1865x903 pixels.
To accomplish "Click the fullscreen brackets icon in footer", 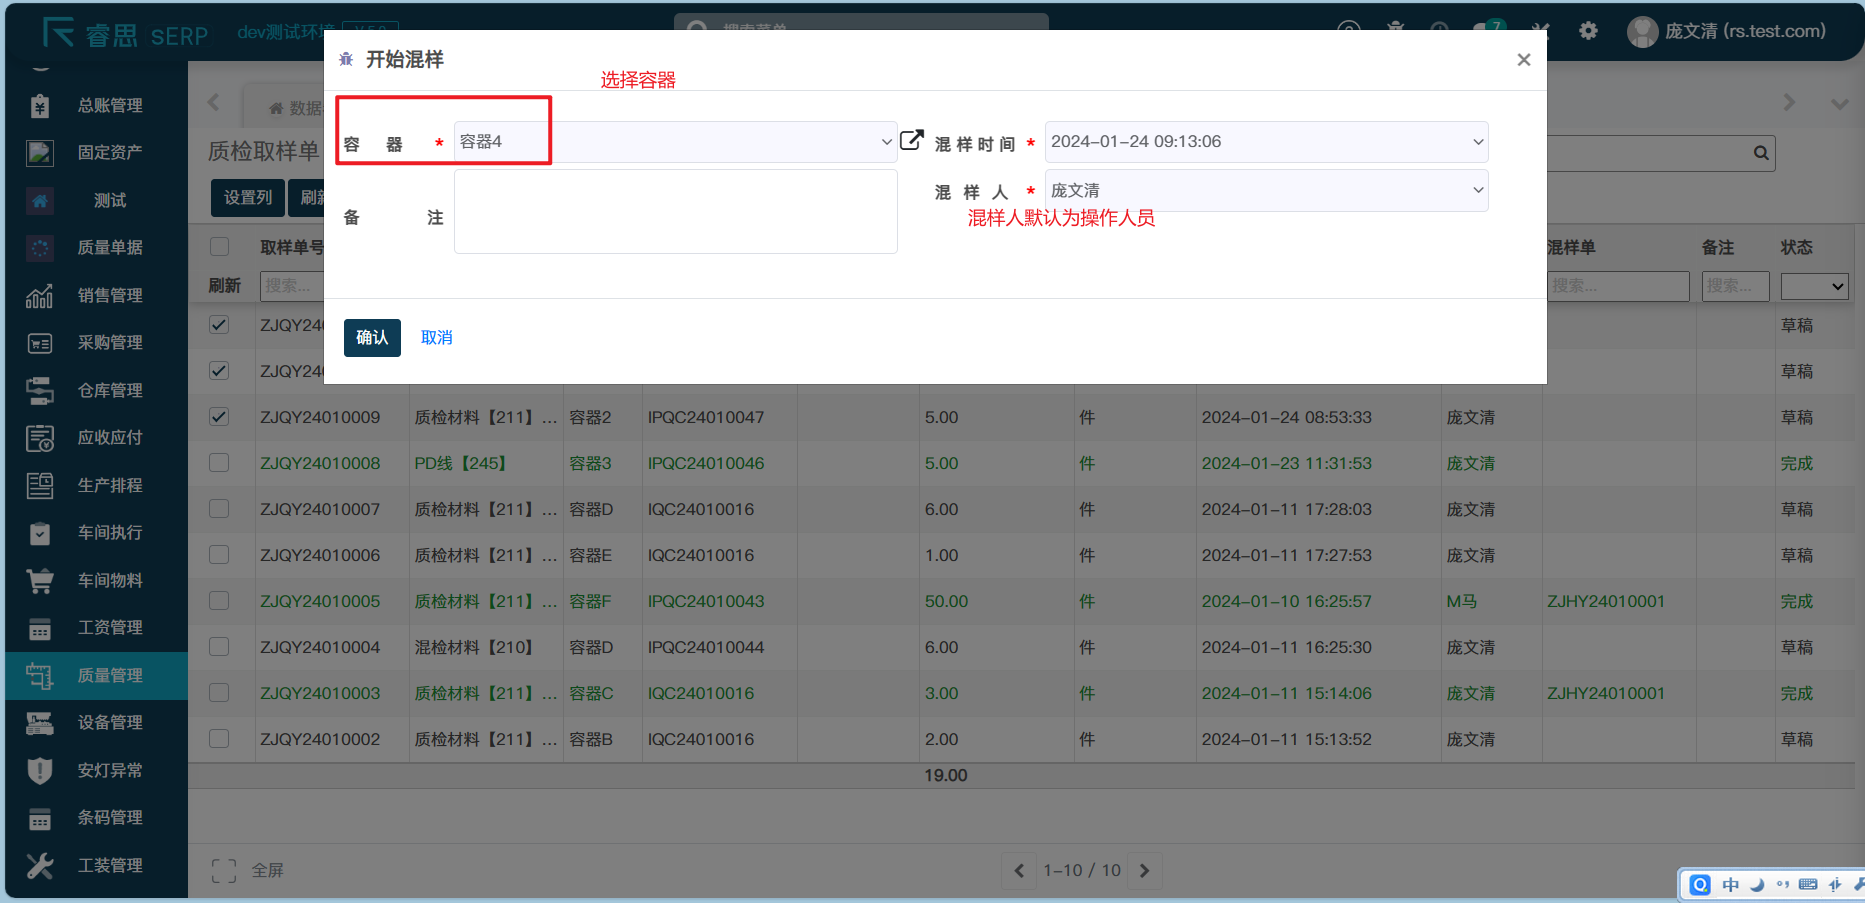I will (224, 870).
